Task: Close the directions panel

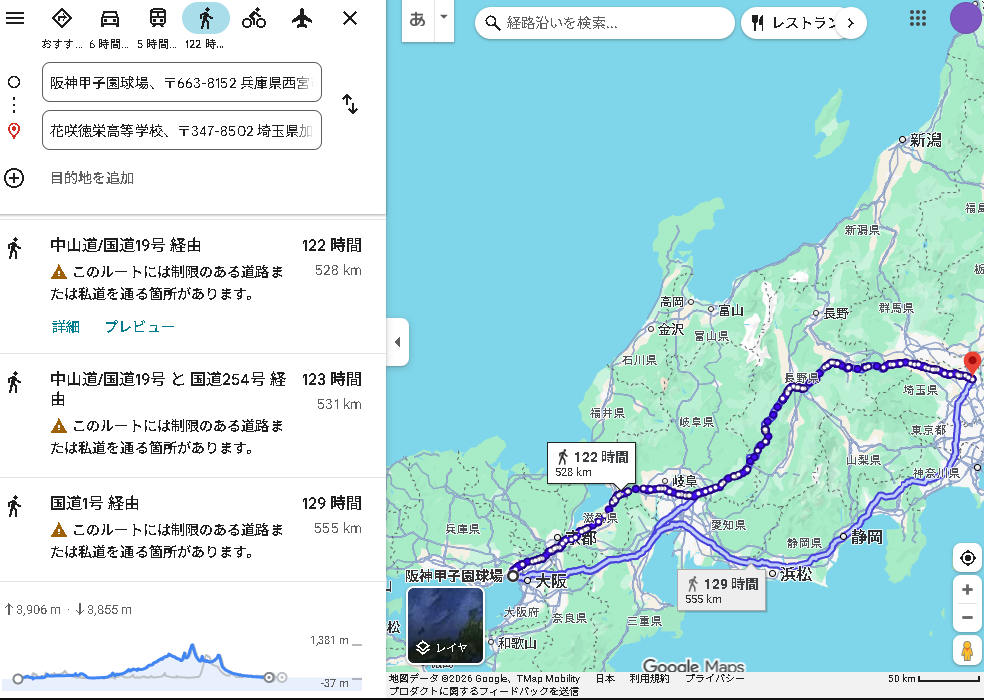Action: pos(350,18)
